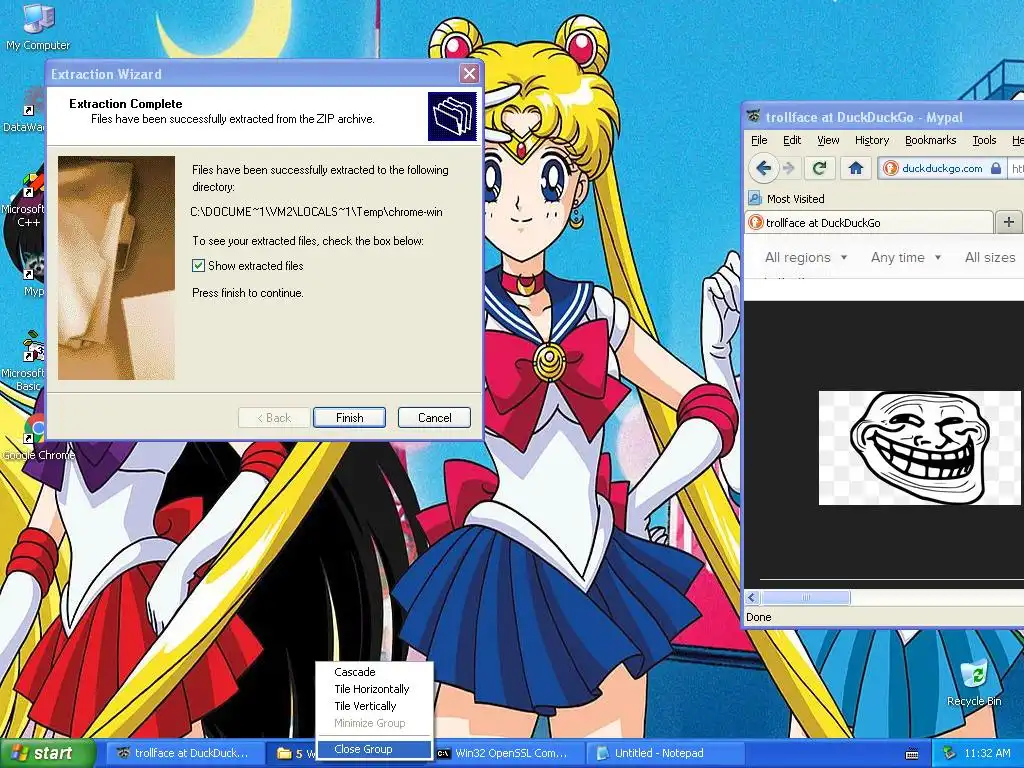Click Cancel in Extraction Wizard

[434, 417]
